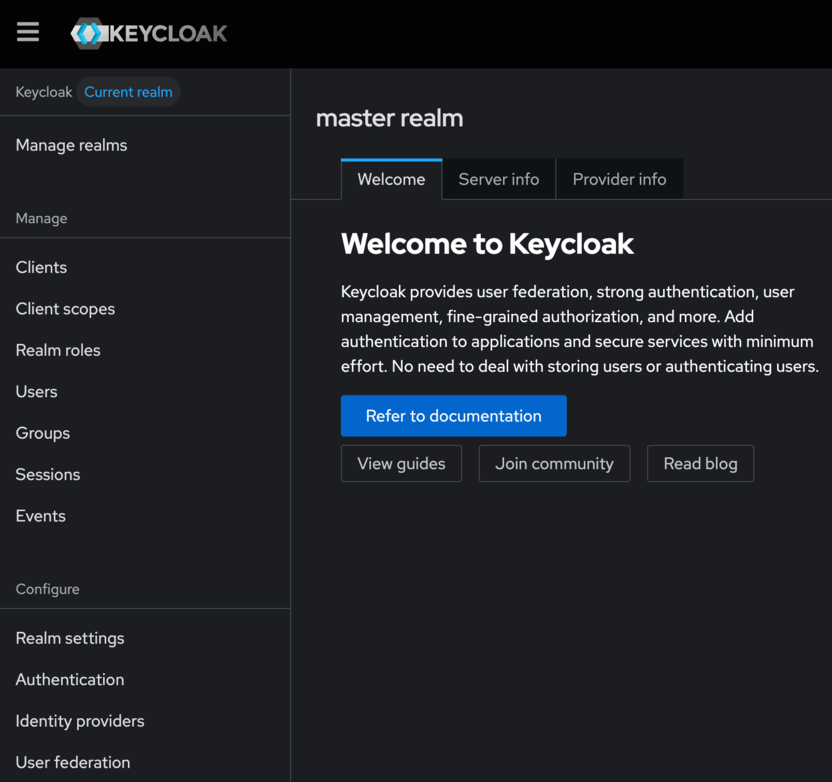Screen dimensions: 832x782
Task: Click Refer to documentation button
Action: pos(453,416)
